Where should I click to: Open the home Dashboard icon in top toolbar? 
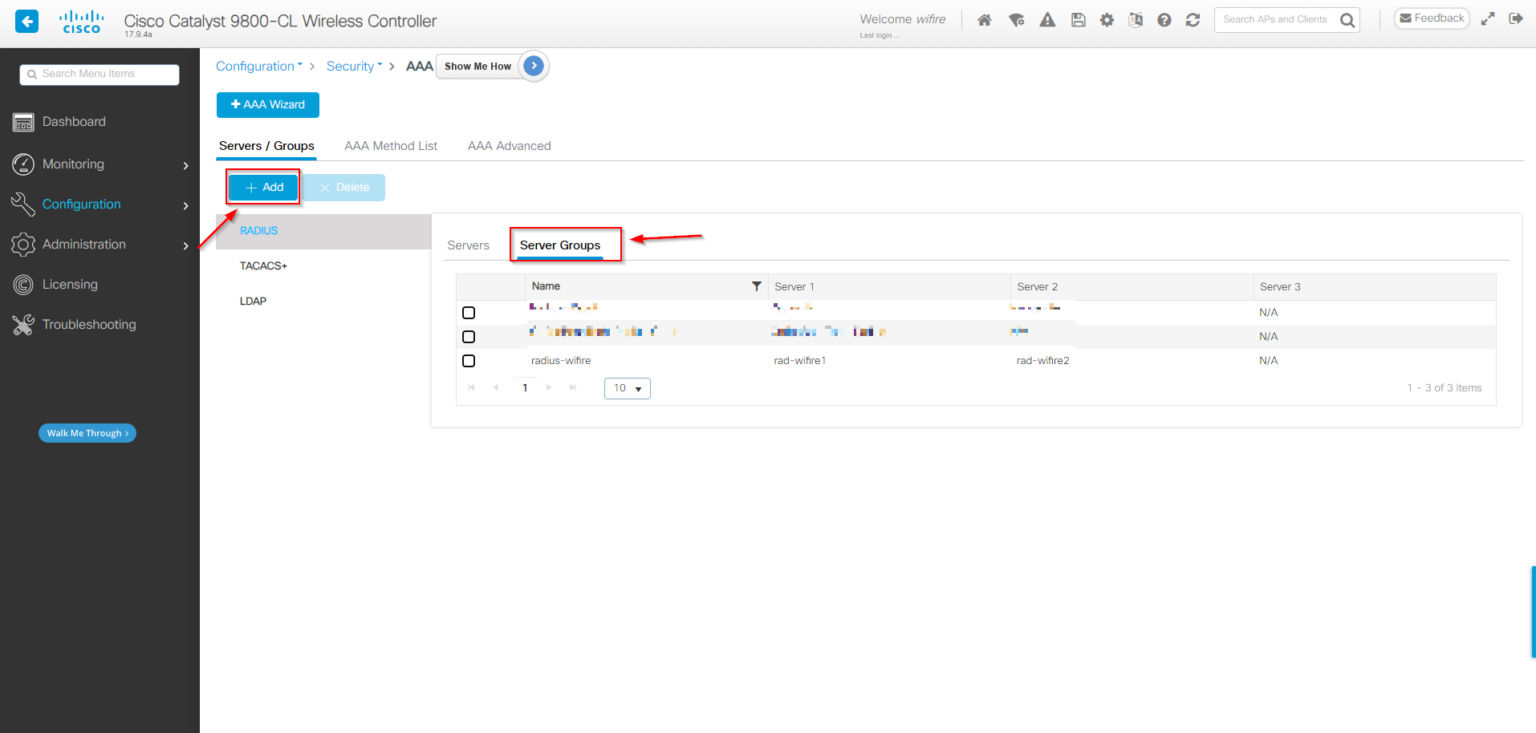[984, 18]
